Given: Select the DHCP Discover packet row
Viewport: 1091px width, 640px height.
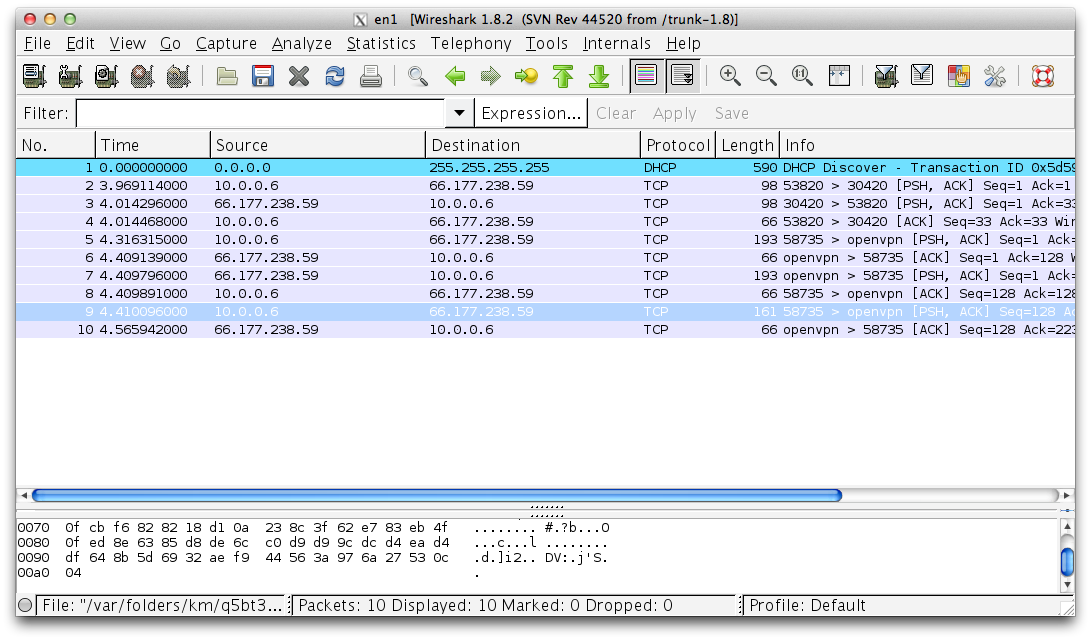Looking at the screenshot, I should (546, 168).
